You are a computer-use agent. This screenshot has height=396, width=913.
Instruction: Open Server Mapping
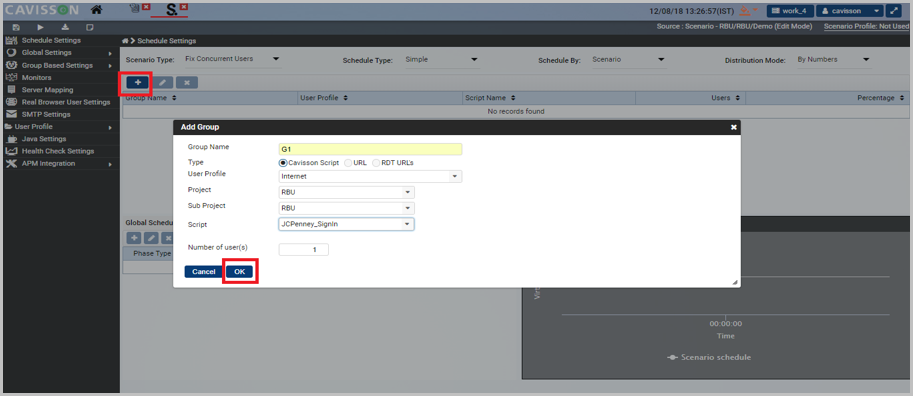(48, 90)
